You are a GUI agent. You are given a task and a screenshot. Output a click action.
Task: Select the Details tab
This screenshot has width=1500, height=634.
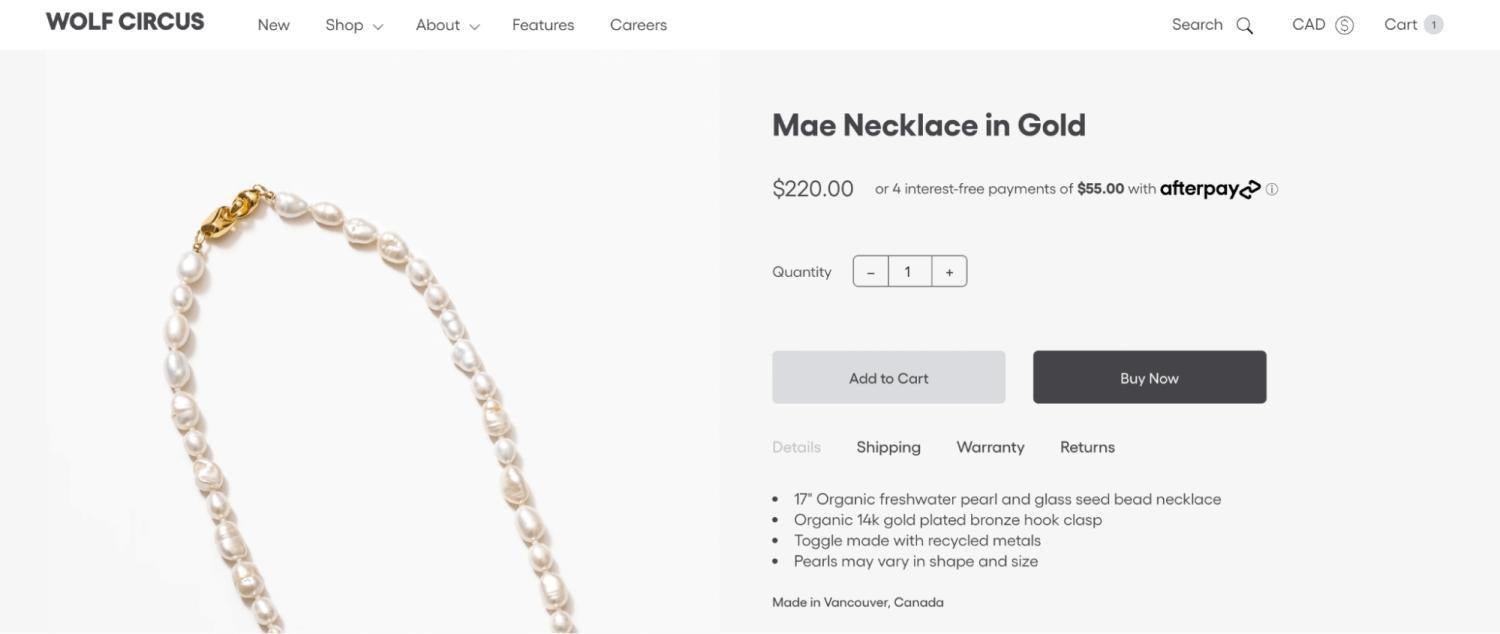pyautogui.click(x=796, y=447)
